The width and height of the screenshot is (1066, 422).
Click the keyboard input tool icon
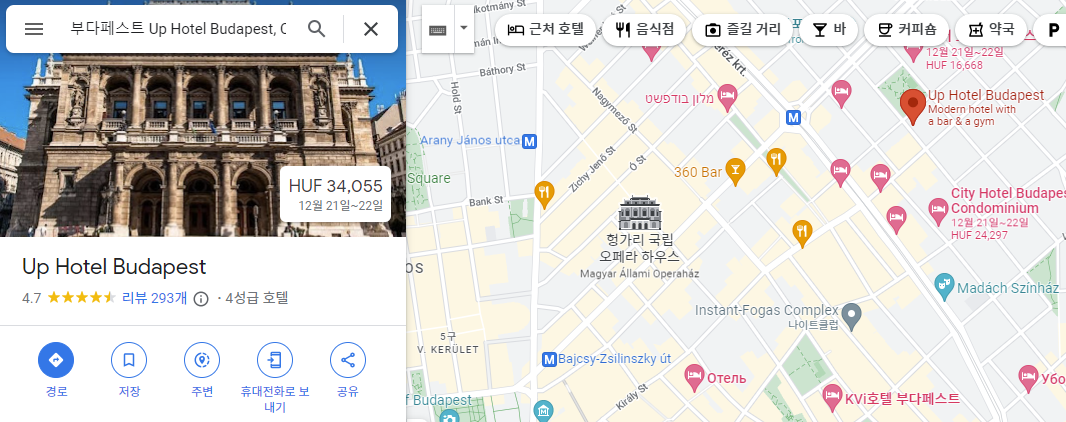(438, 29)
